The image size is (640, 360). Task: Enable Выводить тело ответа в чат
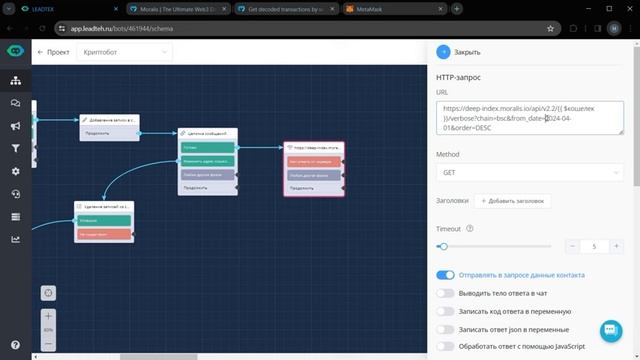point(445,293)
